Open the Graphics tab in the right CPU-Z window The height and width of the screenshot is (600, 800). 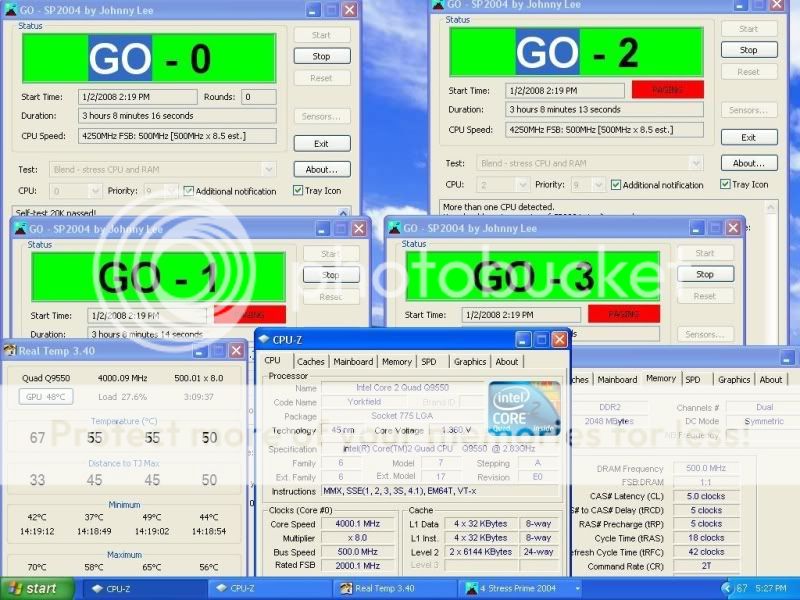tap(733, 380)
